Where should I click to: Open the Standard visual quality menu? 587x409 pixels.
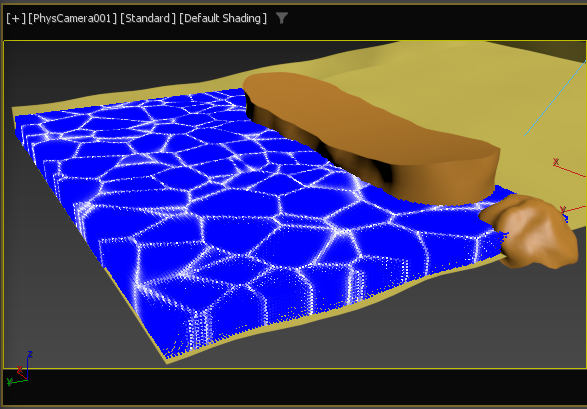(x=148, y=18)
